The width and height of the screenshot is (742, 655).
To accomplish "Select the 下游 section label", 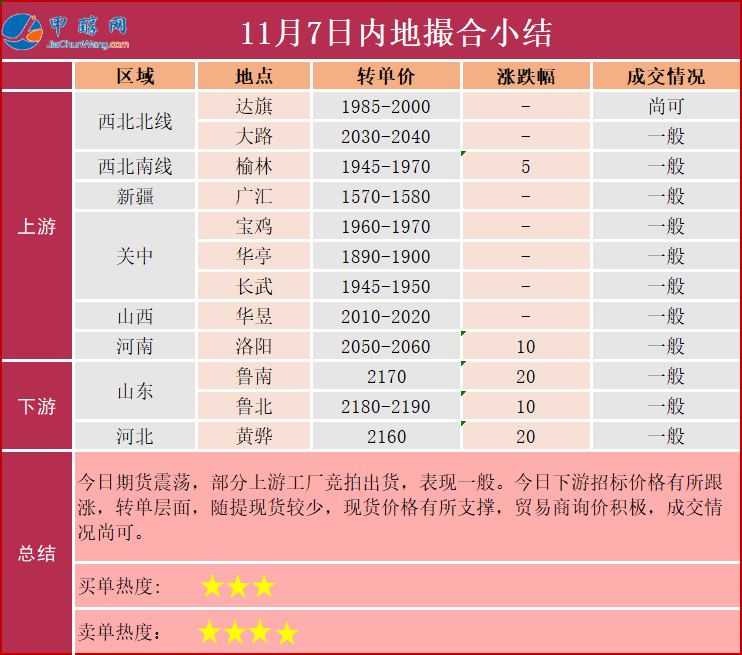I will [x=37, y=406].
